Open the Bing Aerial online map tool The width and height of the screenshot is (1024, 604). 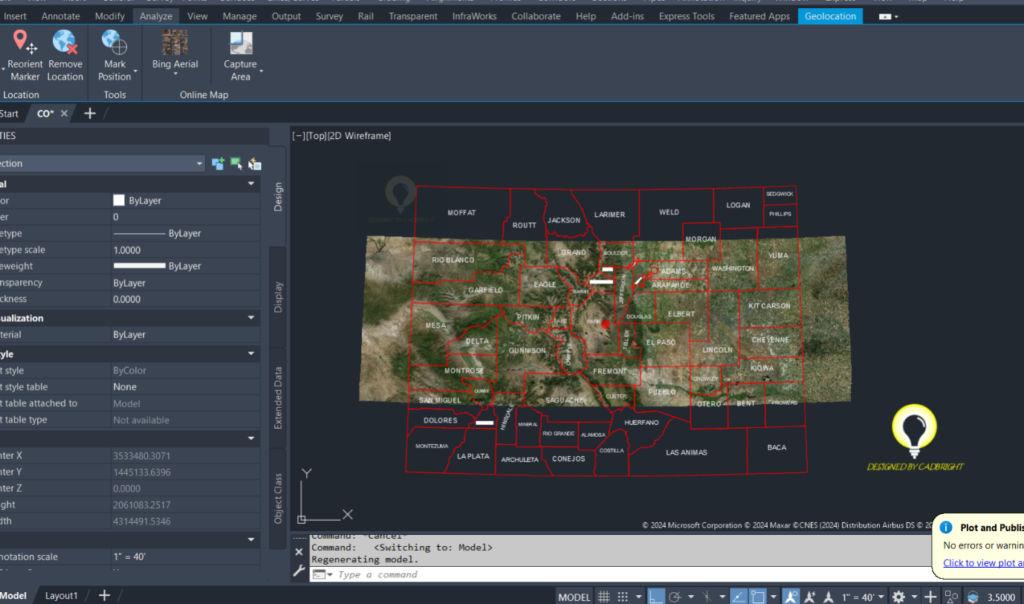[174, 50]
